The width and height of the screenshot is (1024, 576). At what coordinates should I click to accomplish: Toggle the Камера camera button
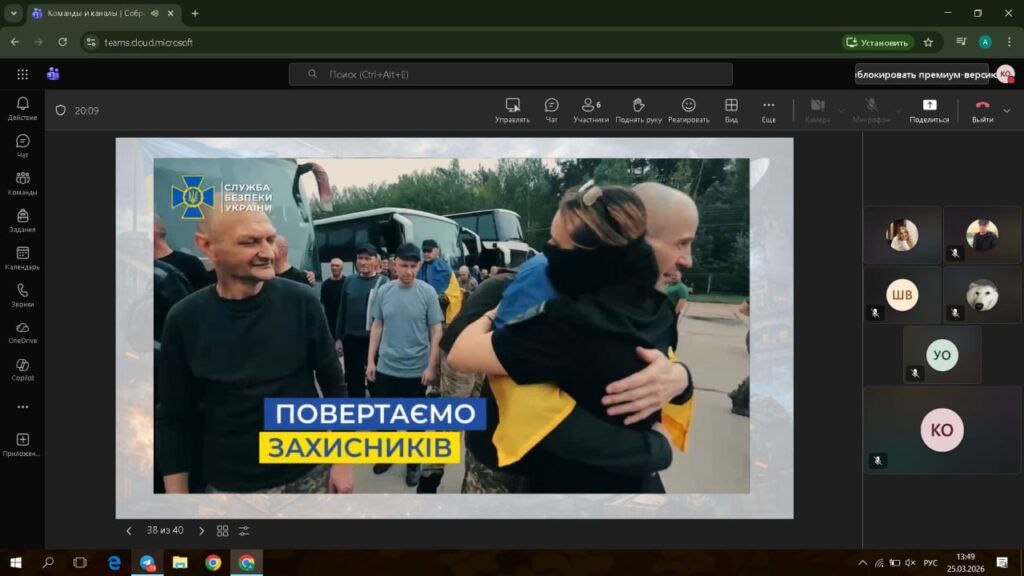817,109
